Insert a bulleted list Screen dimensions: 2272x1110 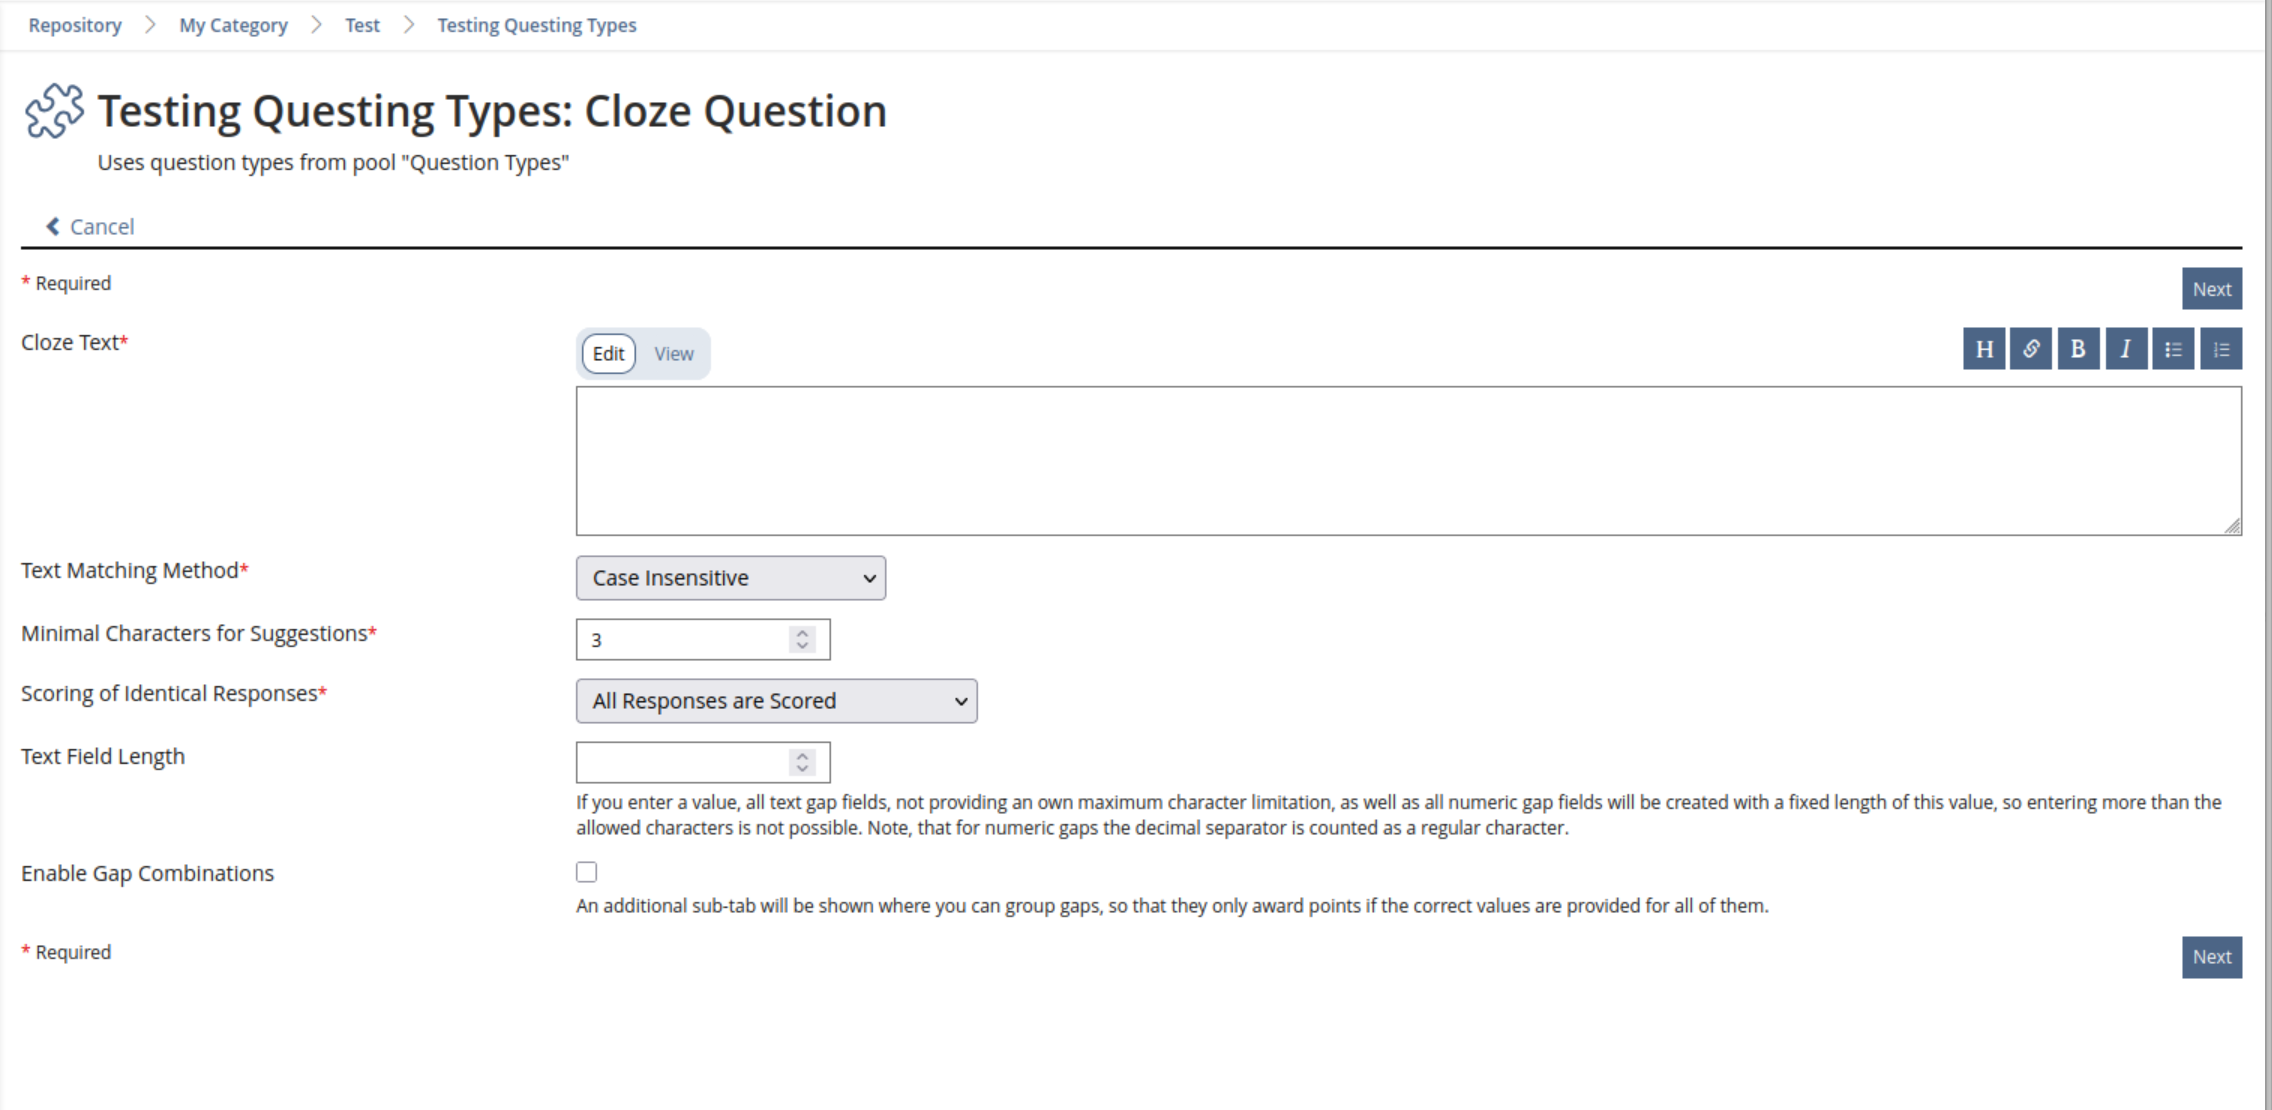(x=2173, y=349)
